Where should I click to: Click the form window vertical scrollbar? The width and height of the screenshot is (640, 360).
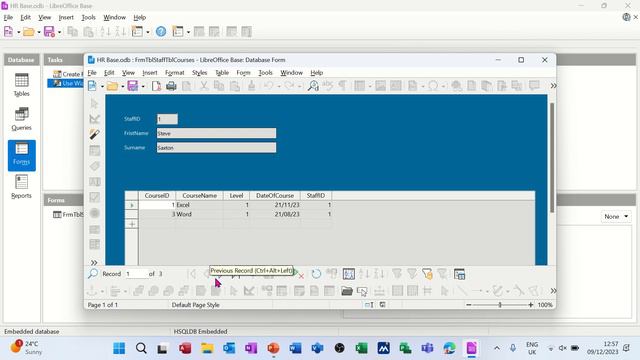[x=552, y=158]
